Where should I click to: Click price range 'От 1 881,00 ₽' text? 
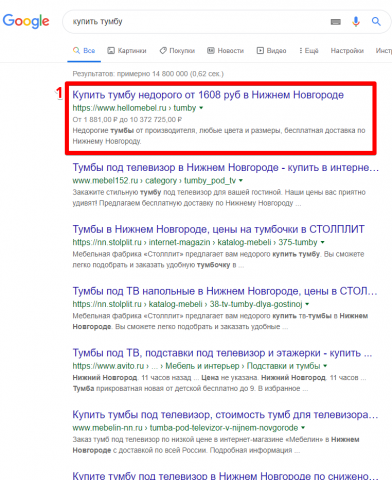(127, 119)
